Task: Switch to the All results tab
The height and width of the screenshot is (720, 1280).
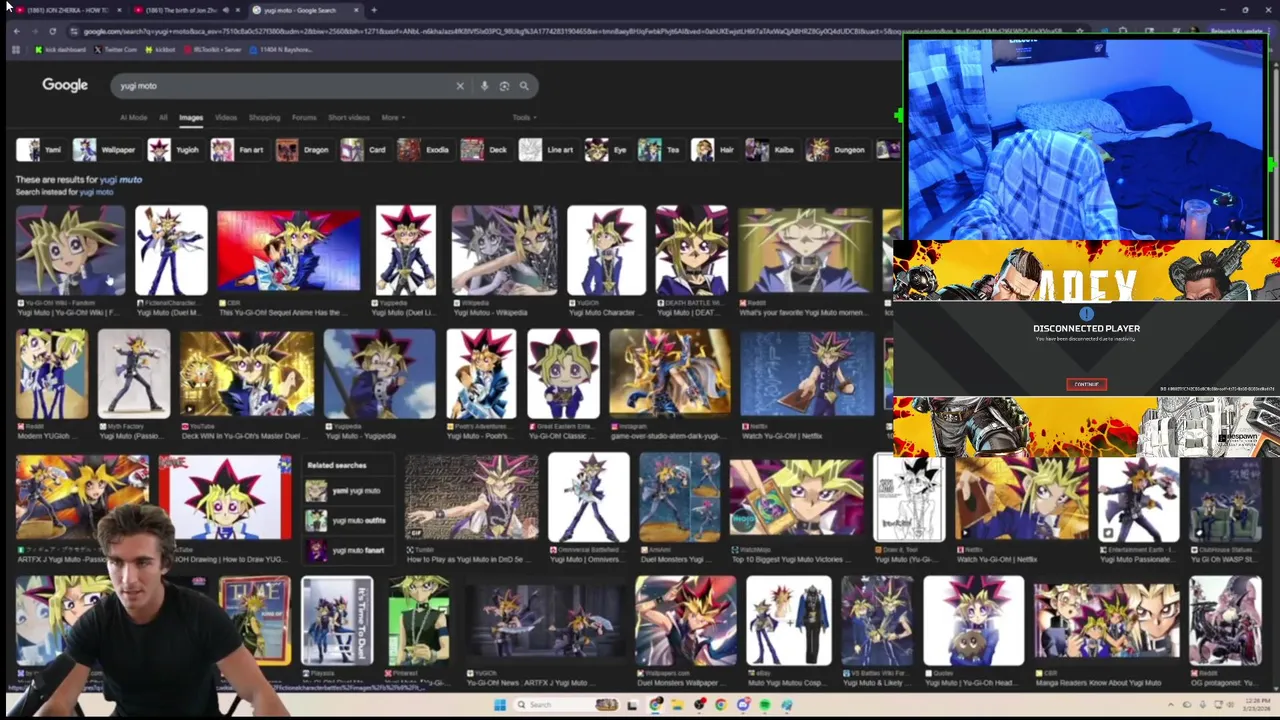Action: coord(163,118)
